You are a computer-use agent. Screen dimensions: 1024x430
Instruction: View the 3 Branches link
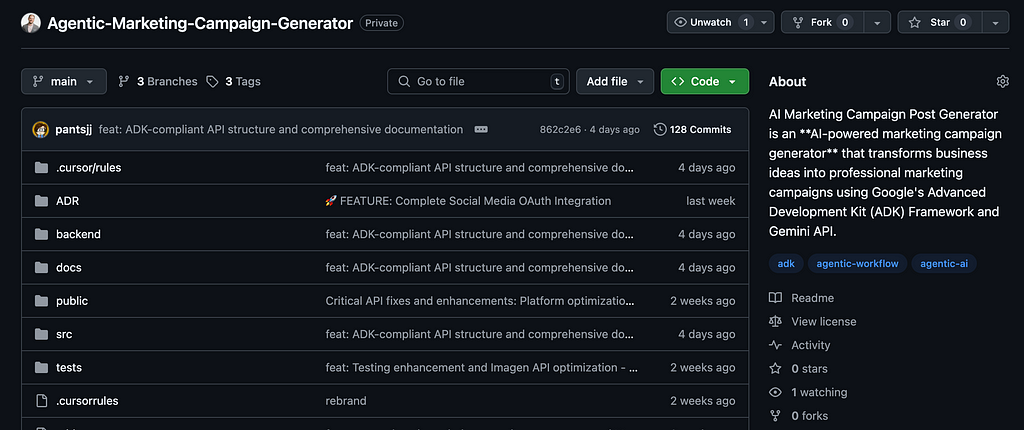[x=157, y=82]
